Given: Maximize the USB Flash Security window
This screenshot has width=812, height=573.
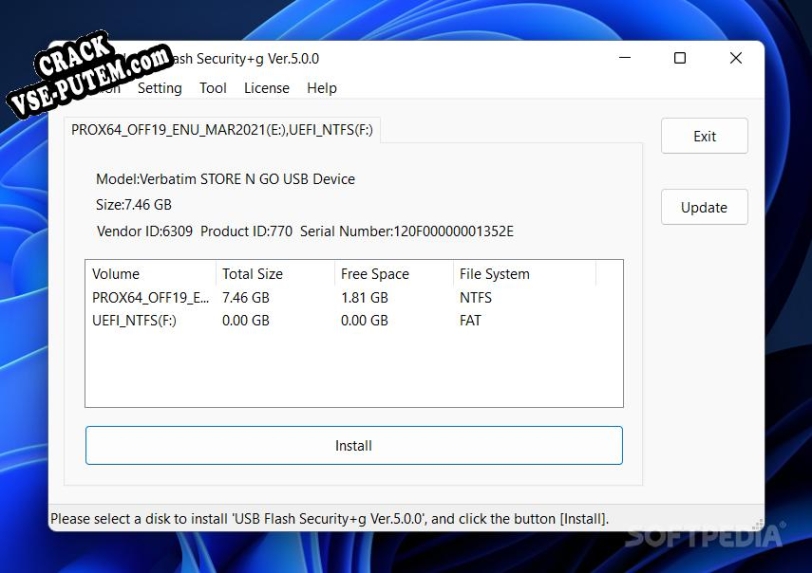Looking at the screenshot, I should [x=680, y=58].
